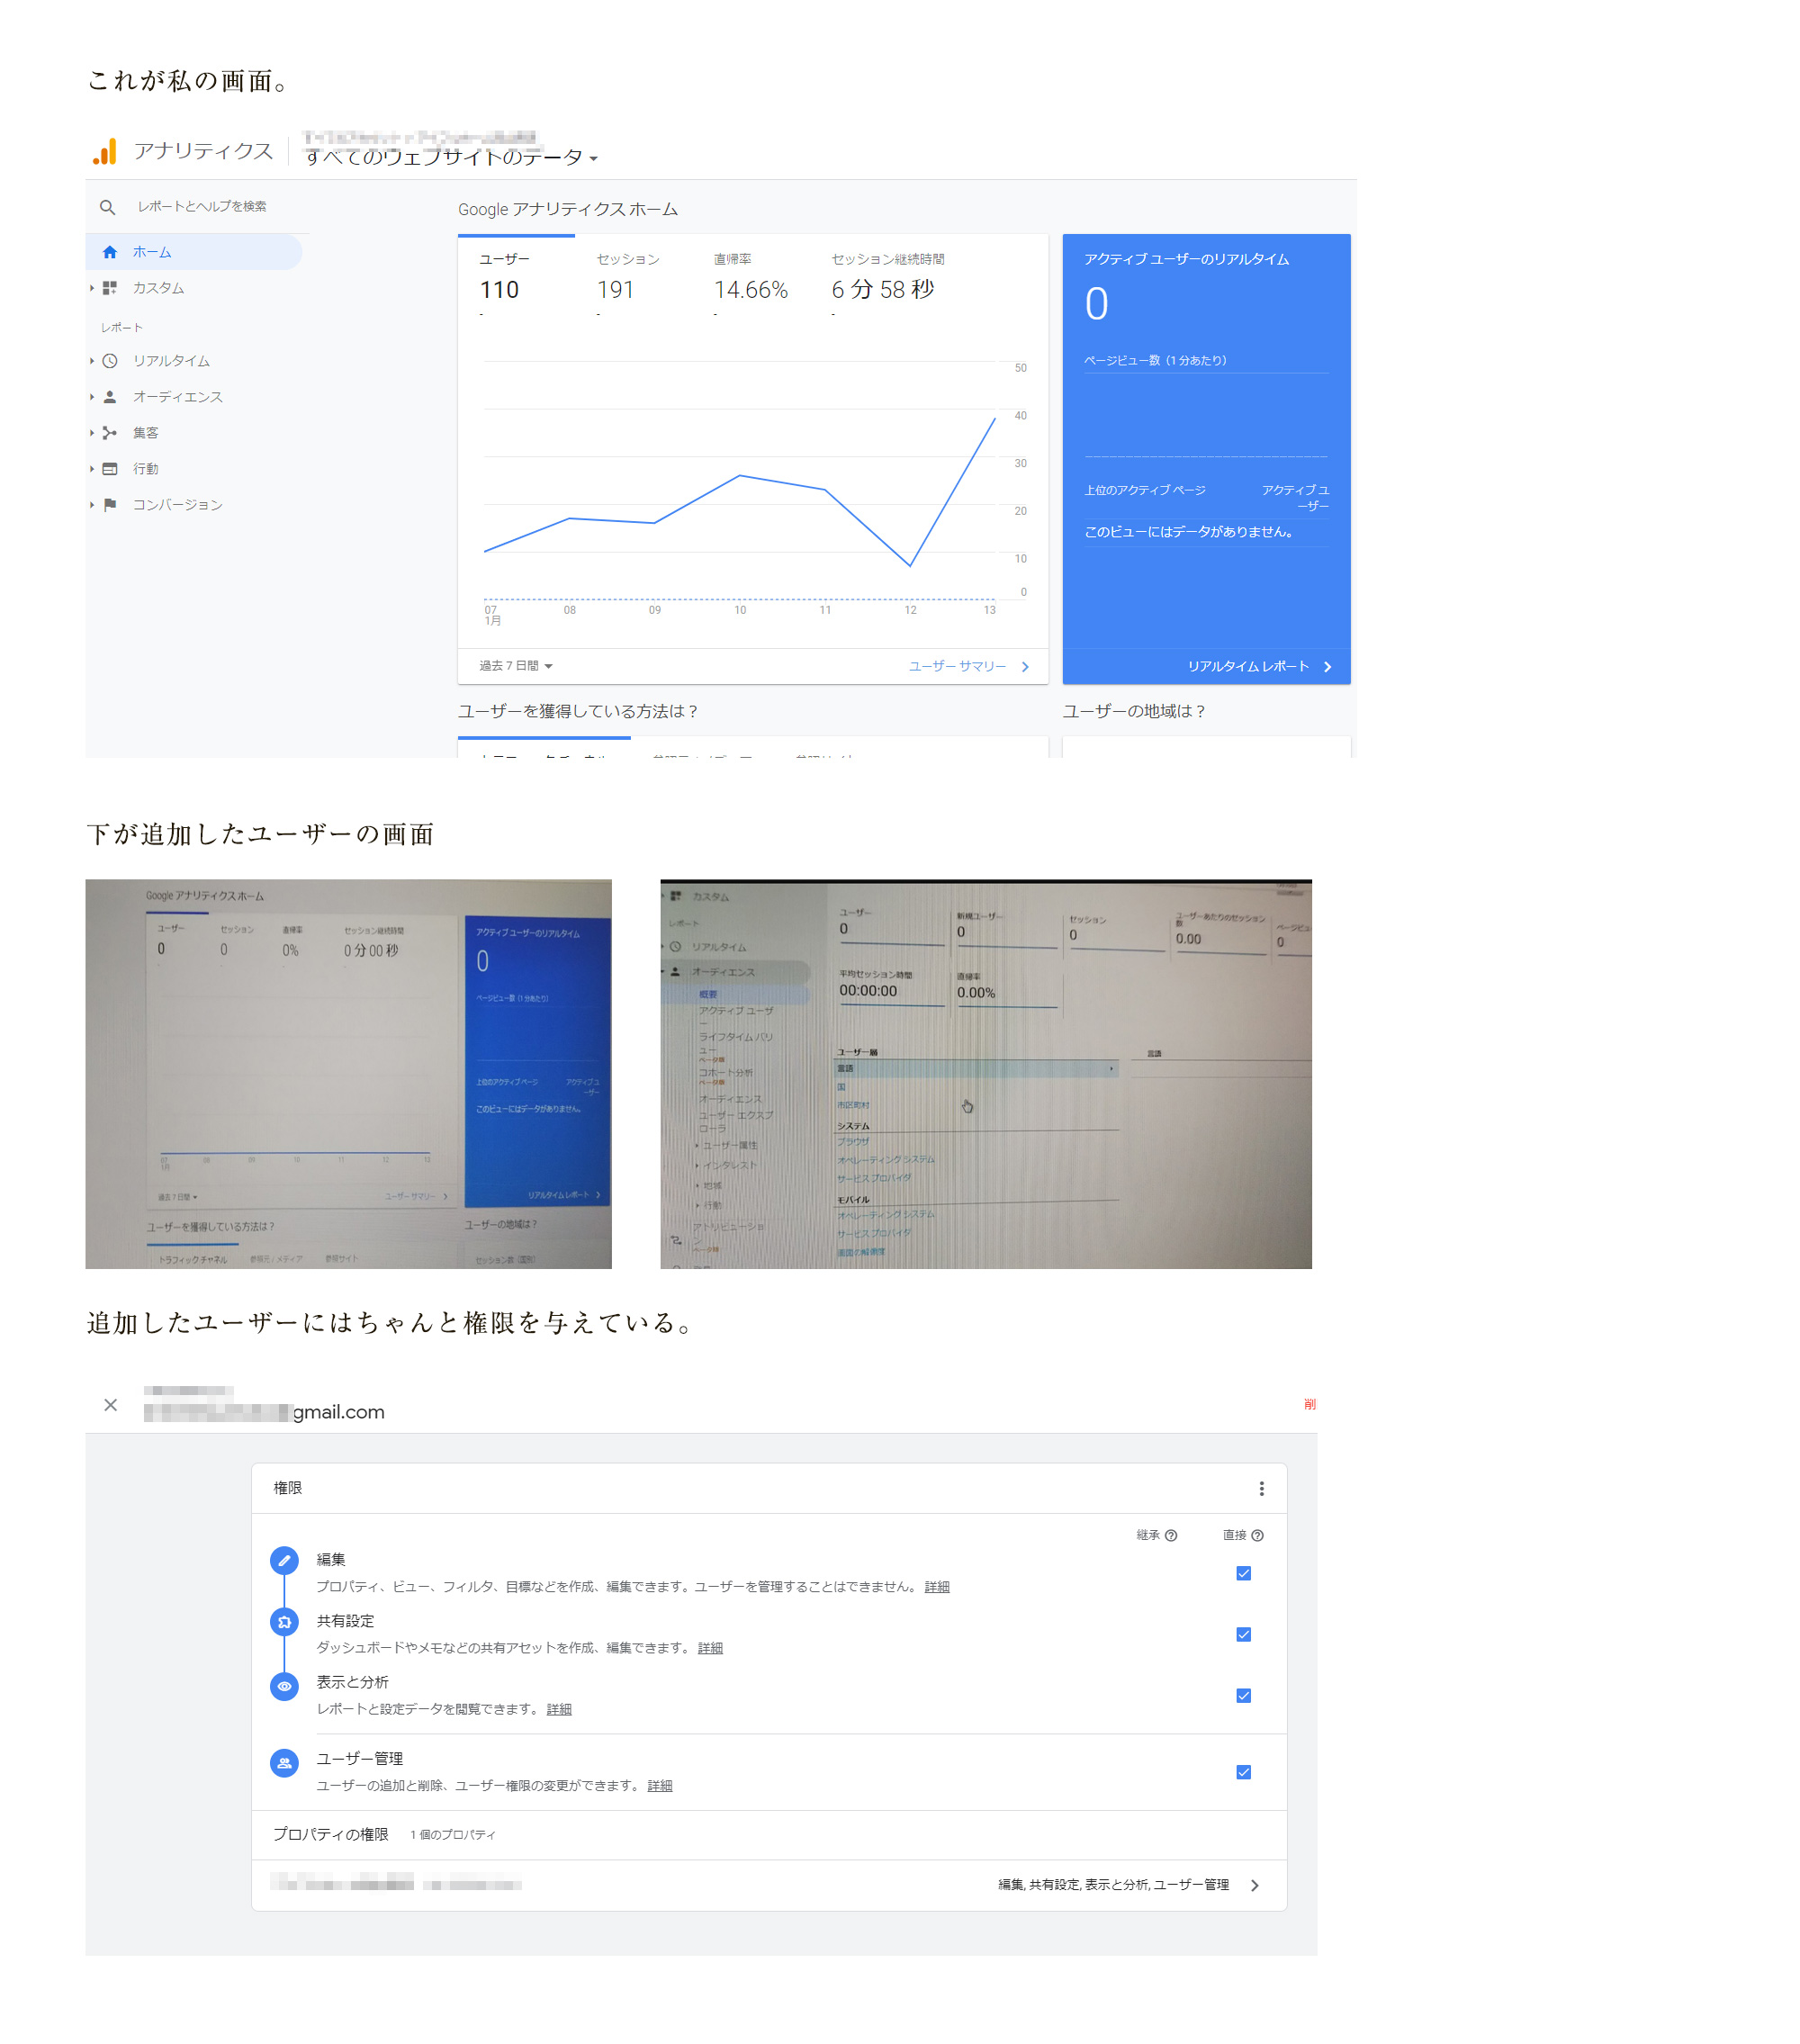Select the オーディエンス person icon

pos(110,397)
